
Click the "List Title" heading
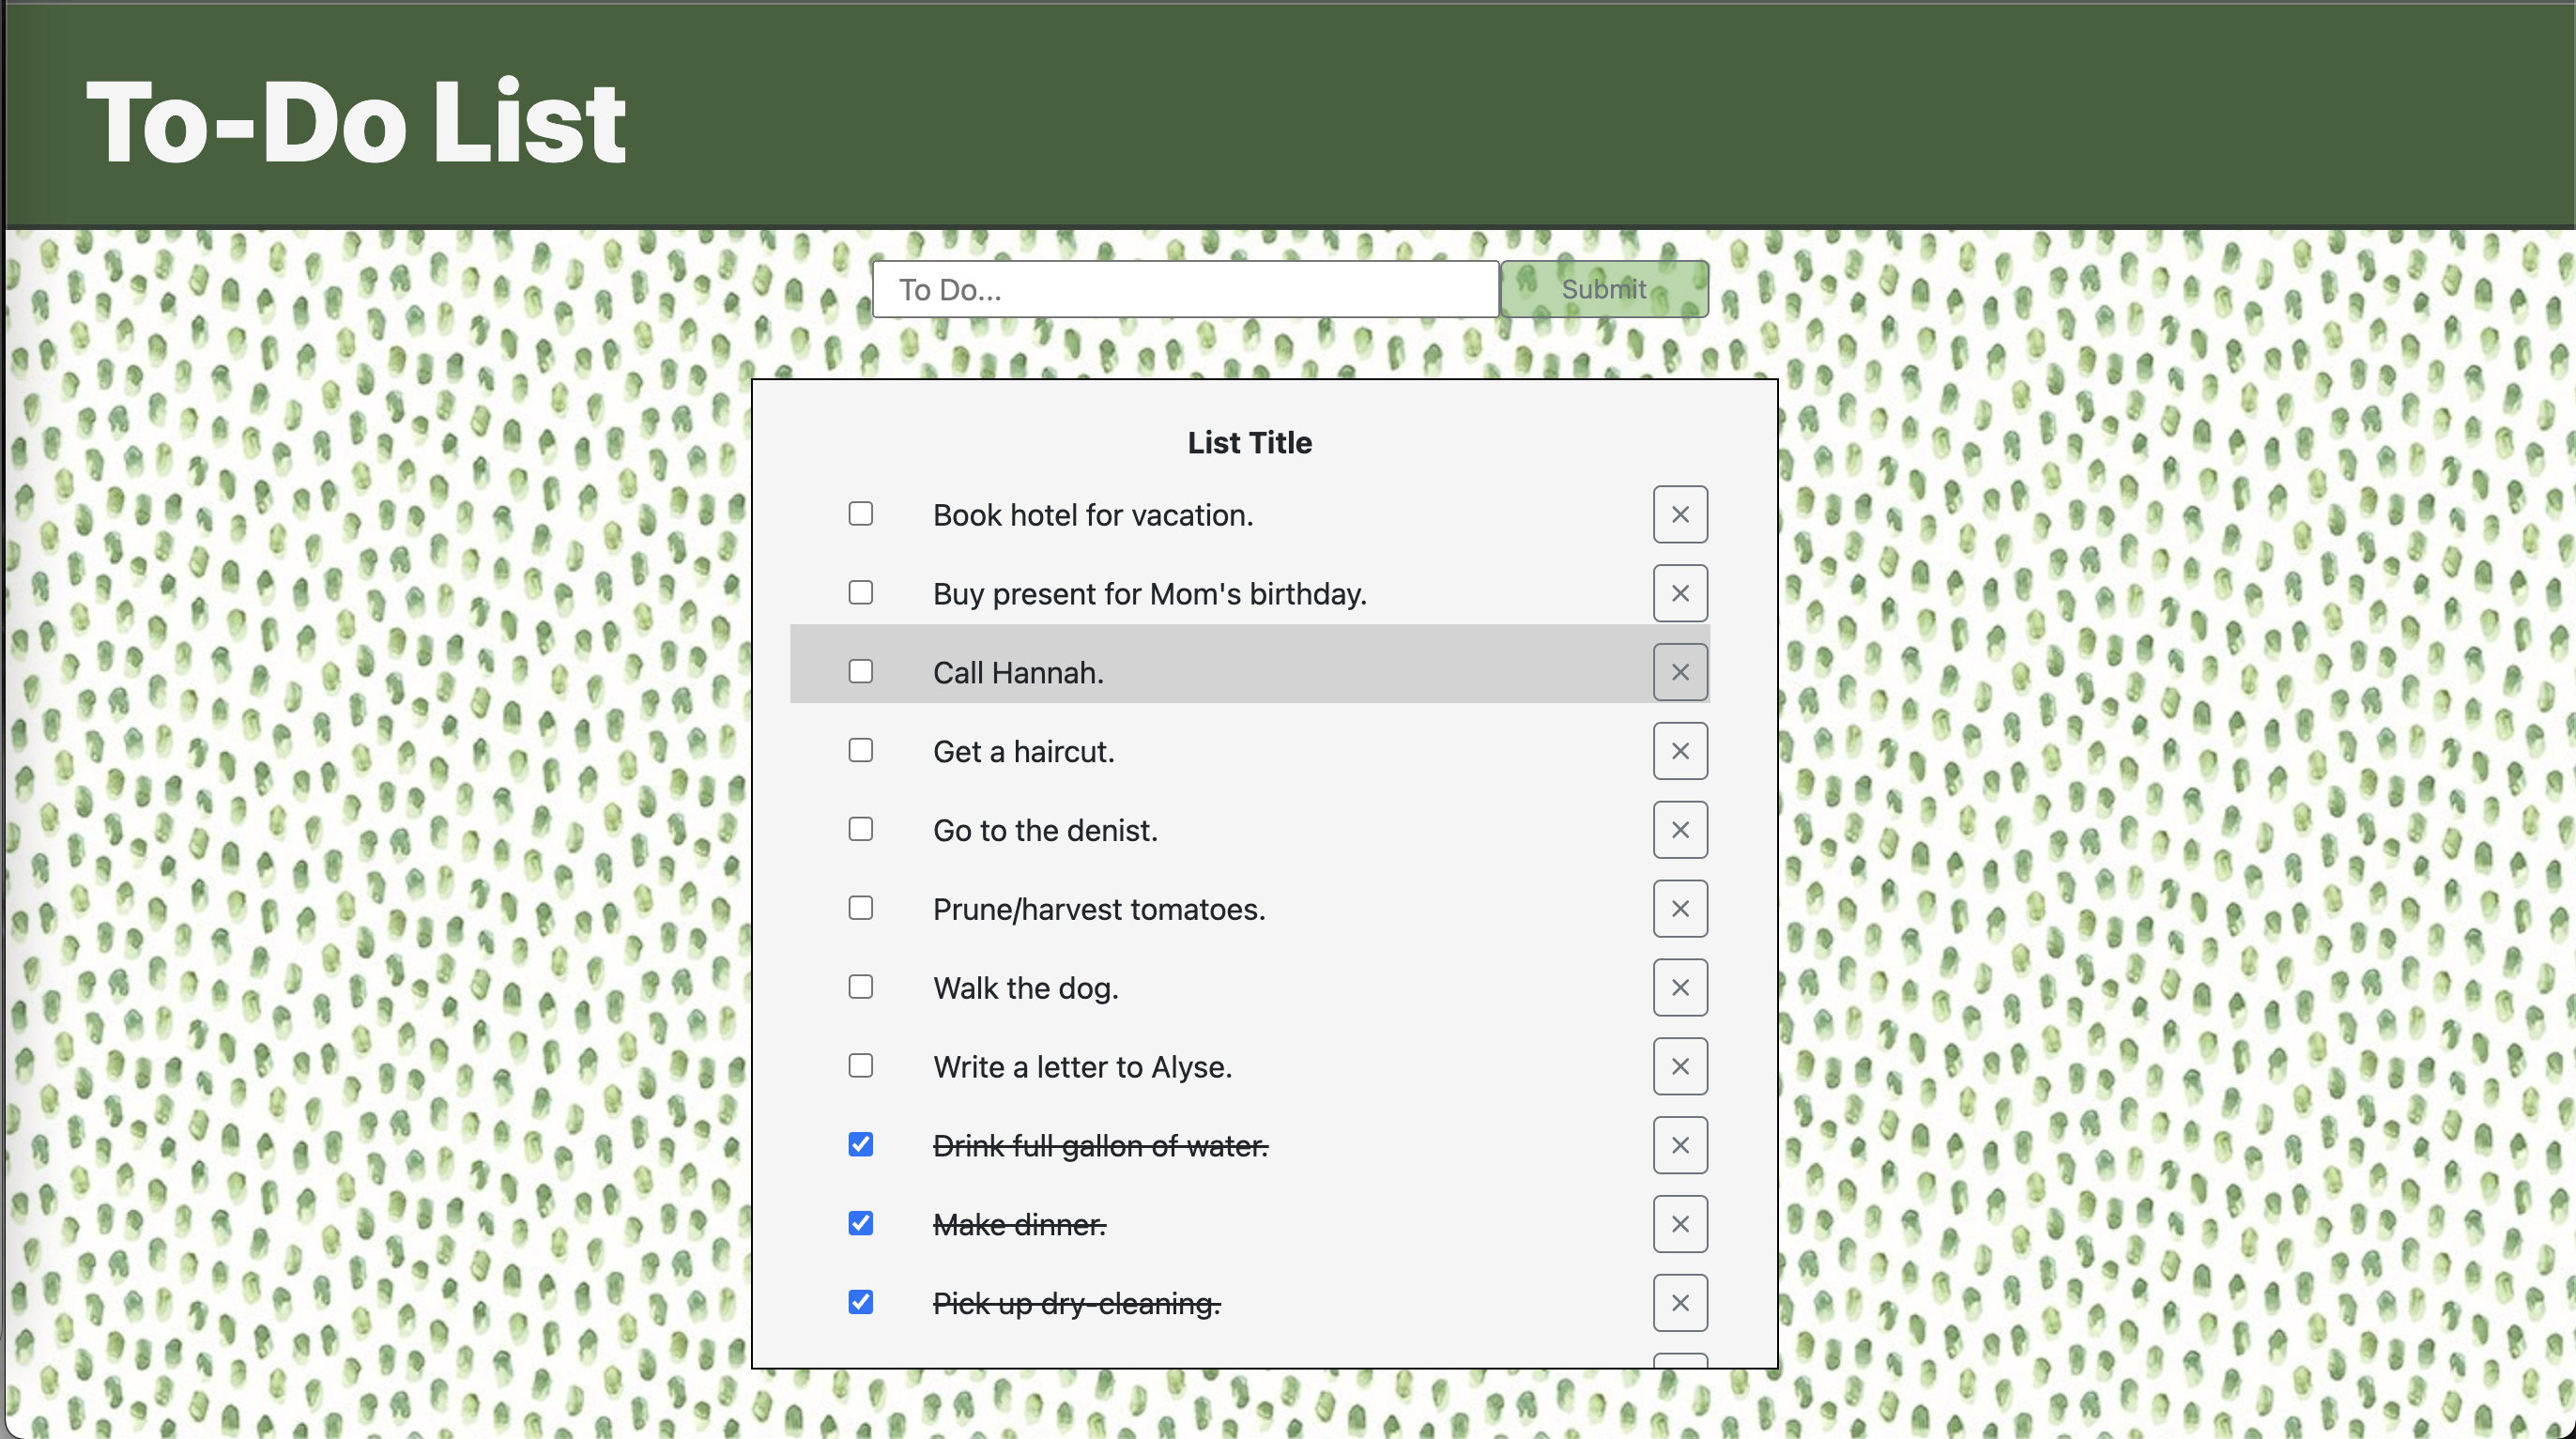click(1249, 442)
